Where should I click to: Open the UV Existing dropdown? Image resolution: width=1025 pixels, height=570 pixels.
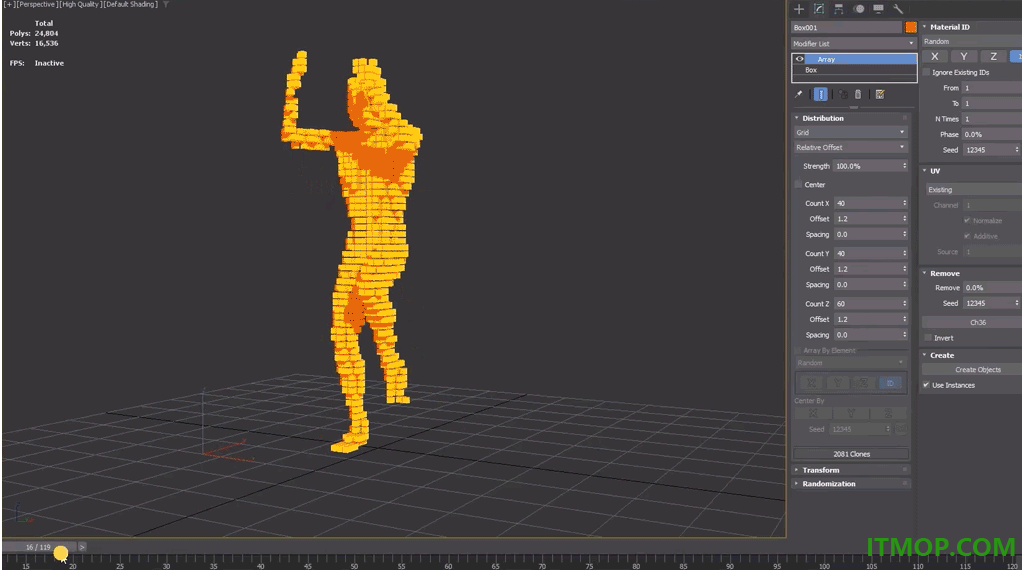[x=974, y=190]
